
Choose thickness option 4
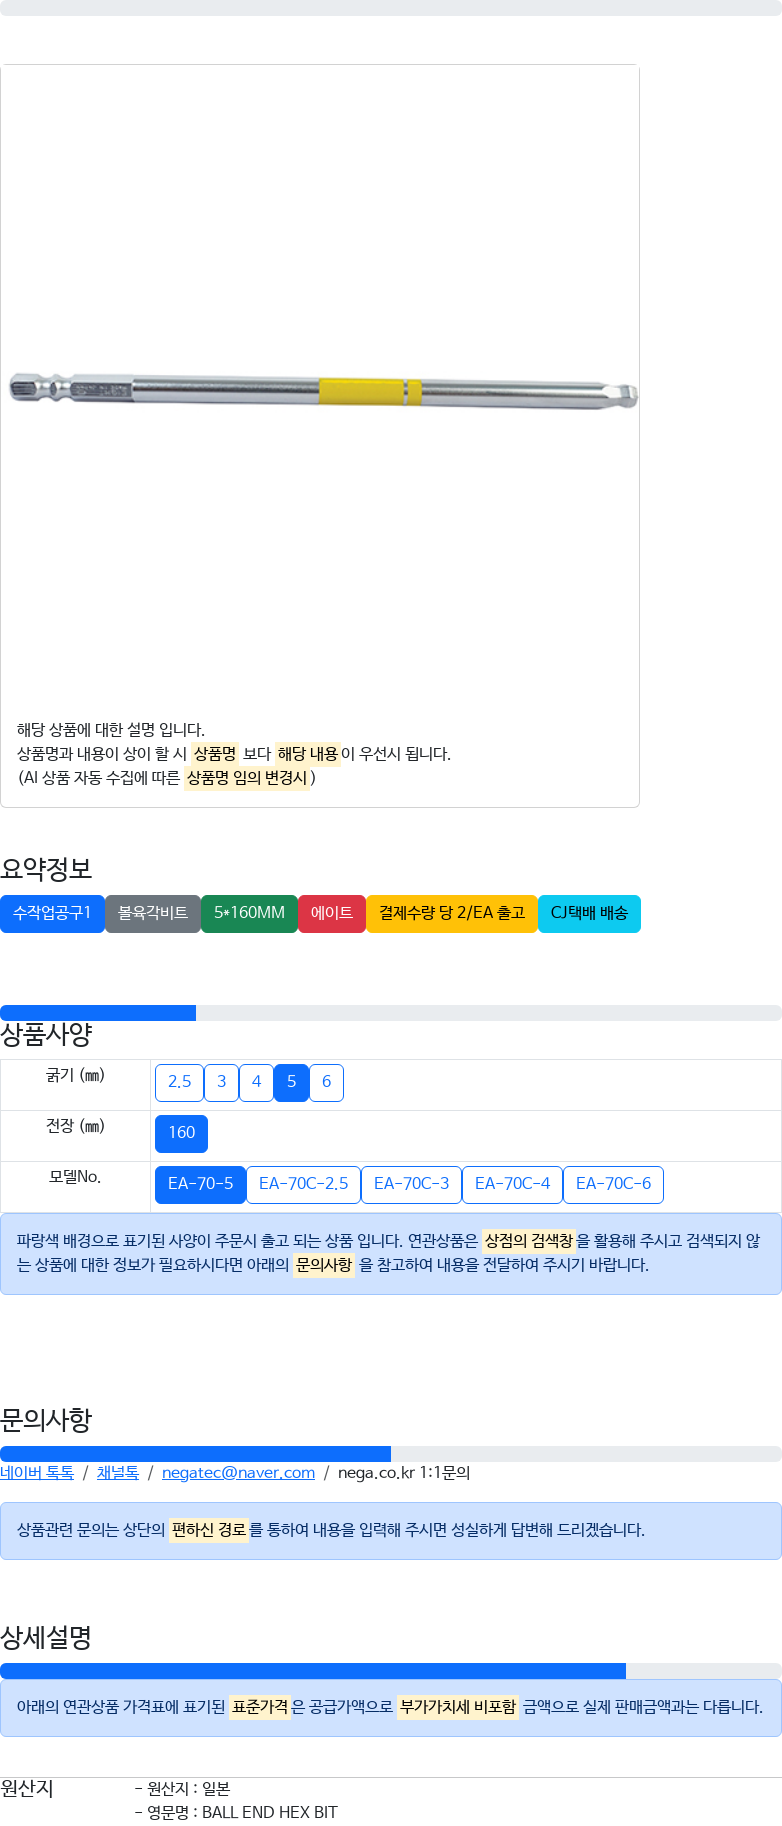click(x=256, y=1082)
